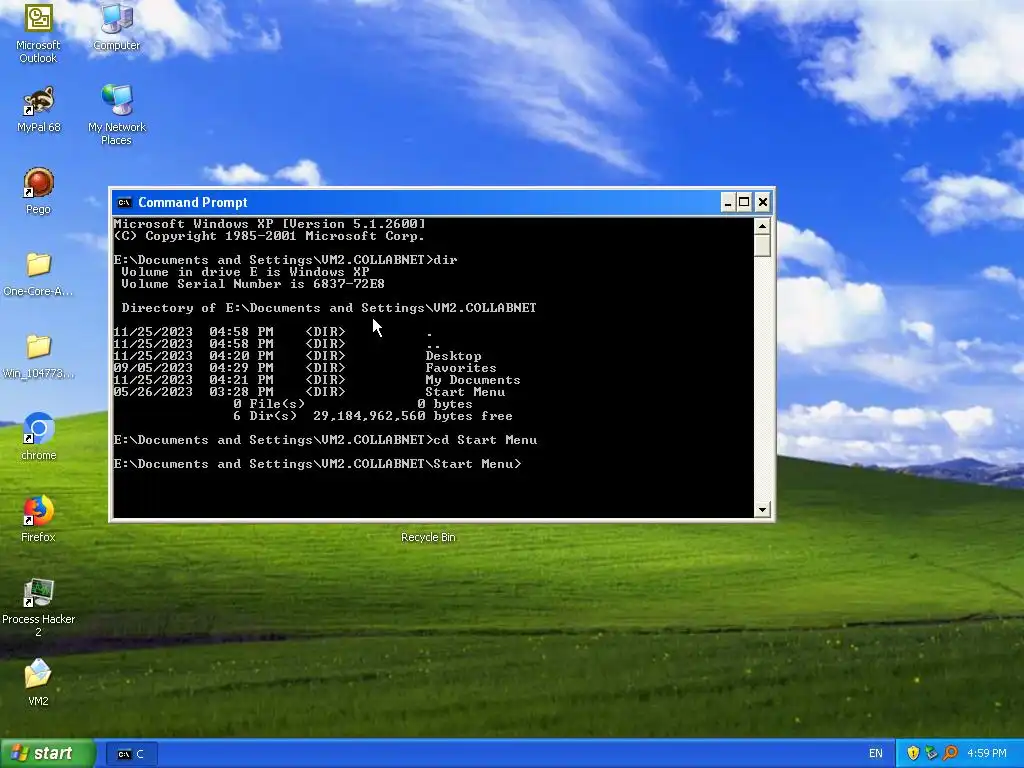Click the Command Prompt scrollbar thumb
This screenshot has height=768, width=1024.
click(x=762, y=246)
